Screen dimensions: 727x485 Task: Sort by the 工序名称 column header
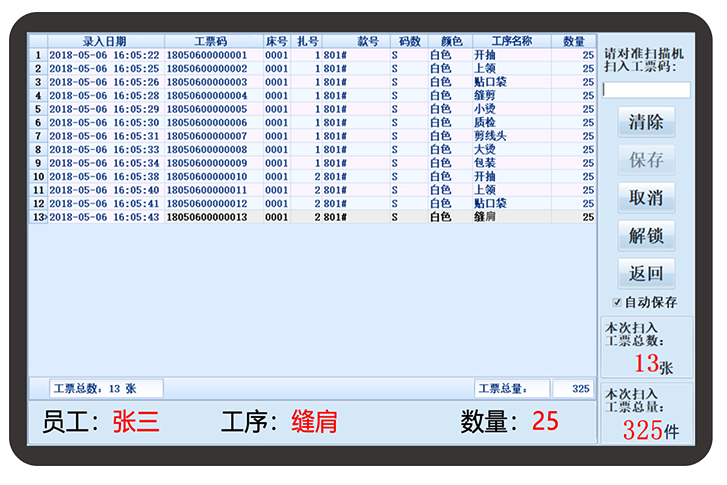[511, 41]
